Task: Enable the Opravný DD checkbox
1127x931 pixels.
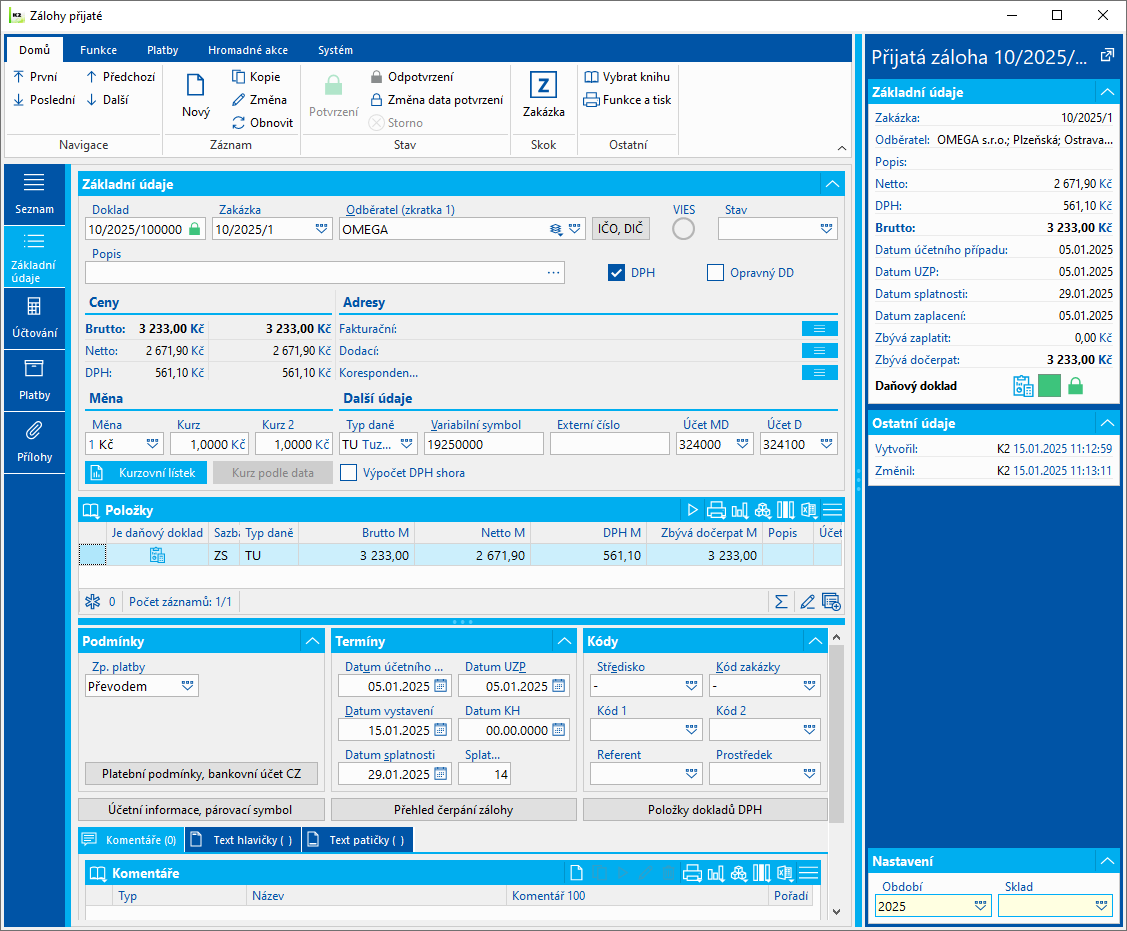Action: (715, 273)
